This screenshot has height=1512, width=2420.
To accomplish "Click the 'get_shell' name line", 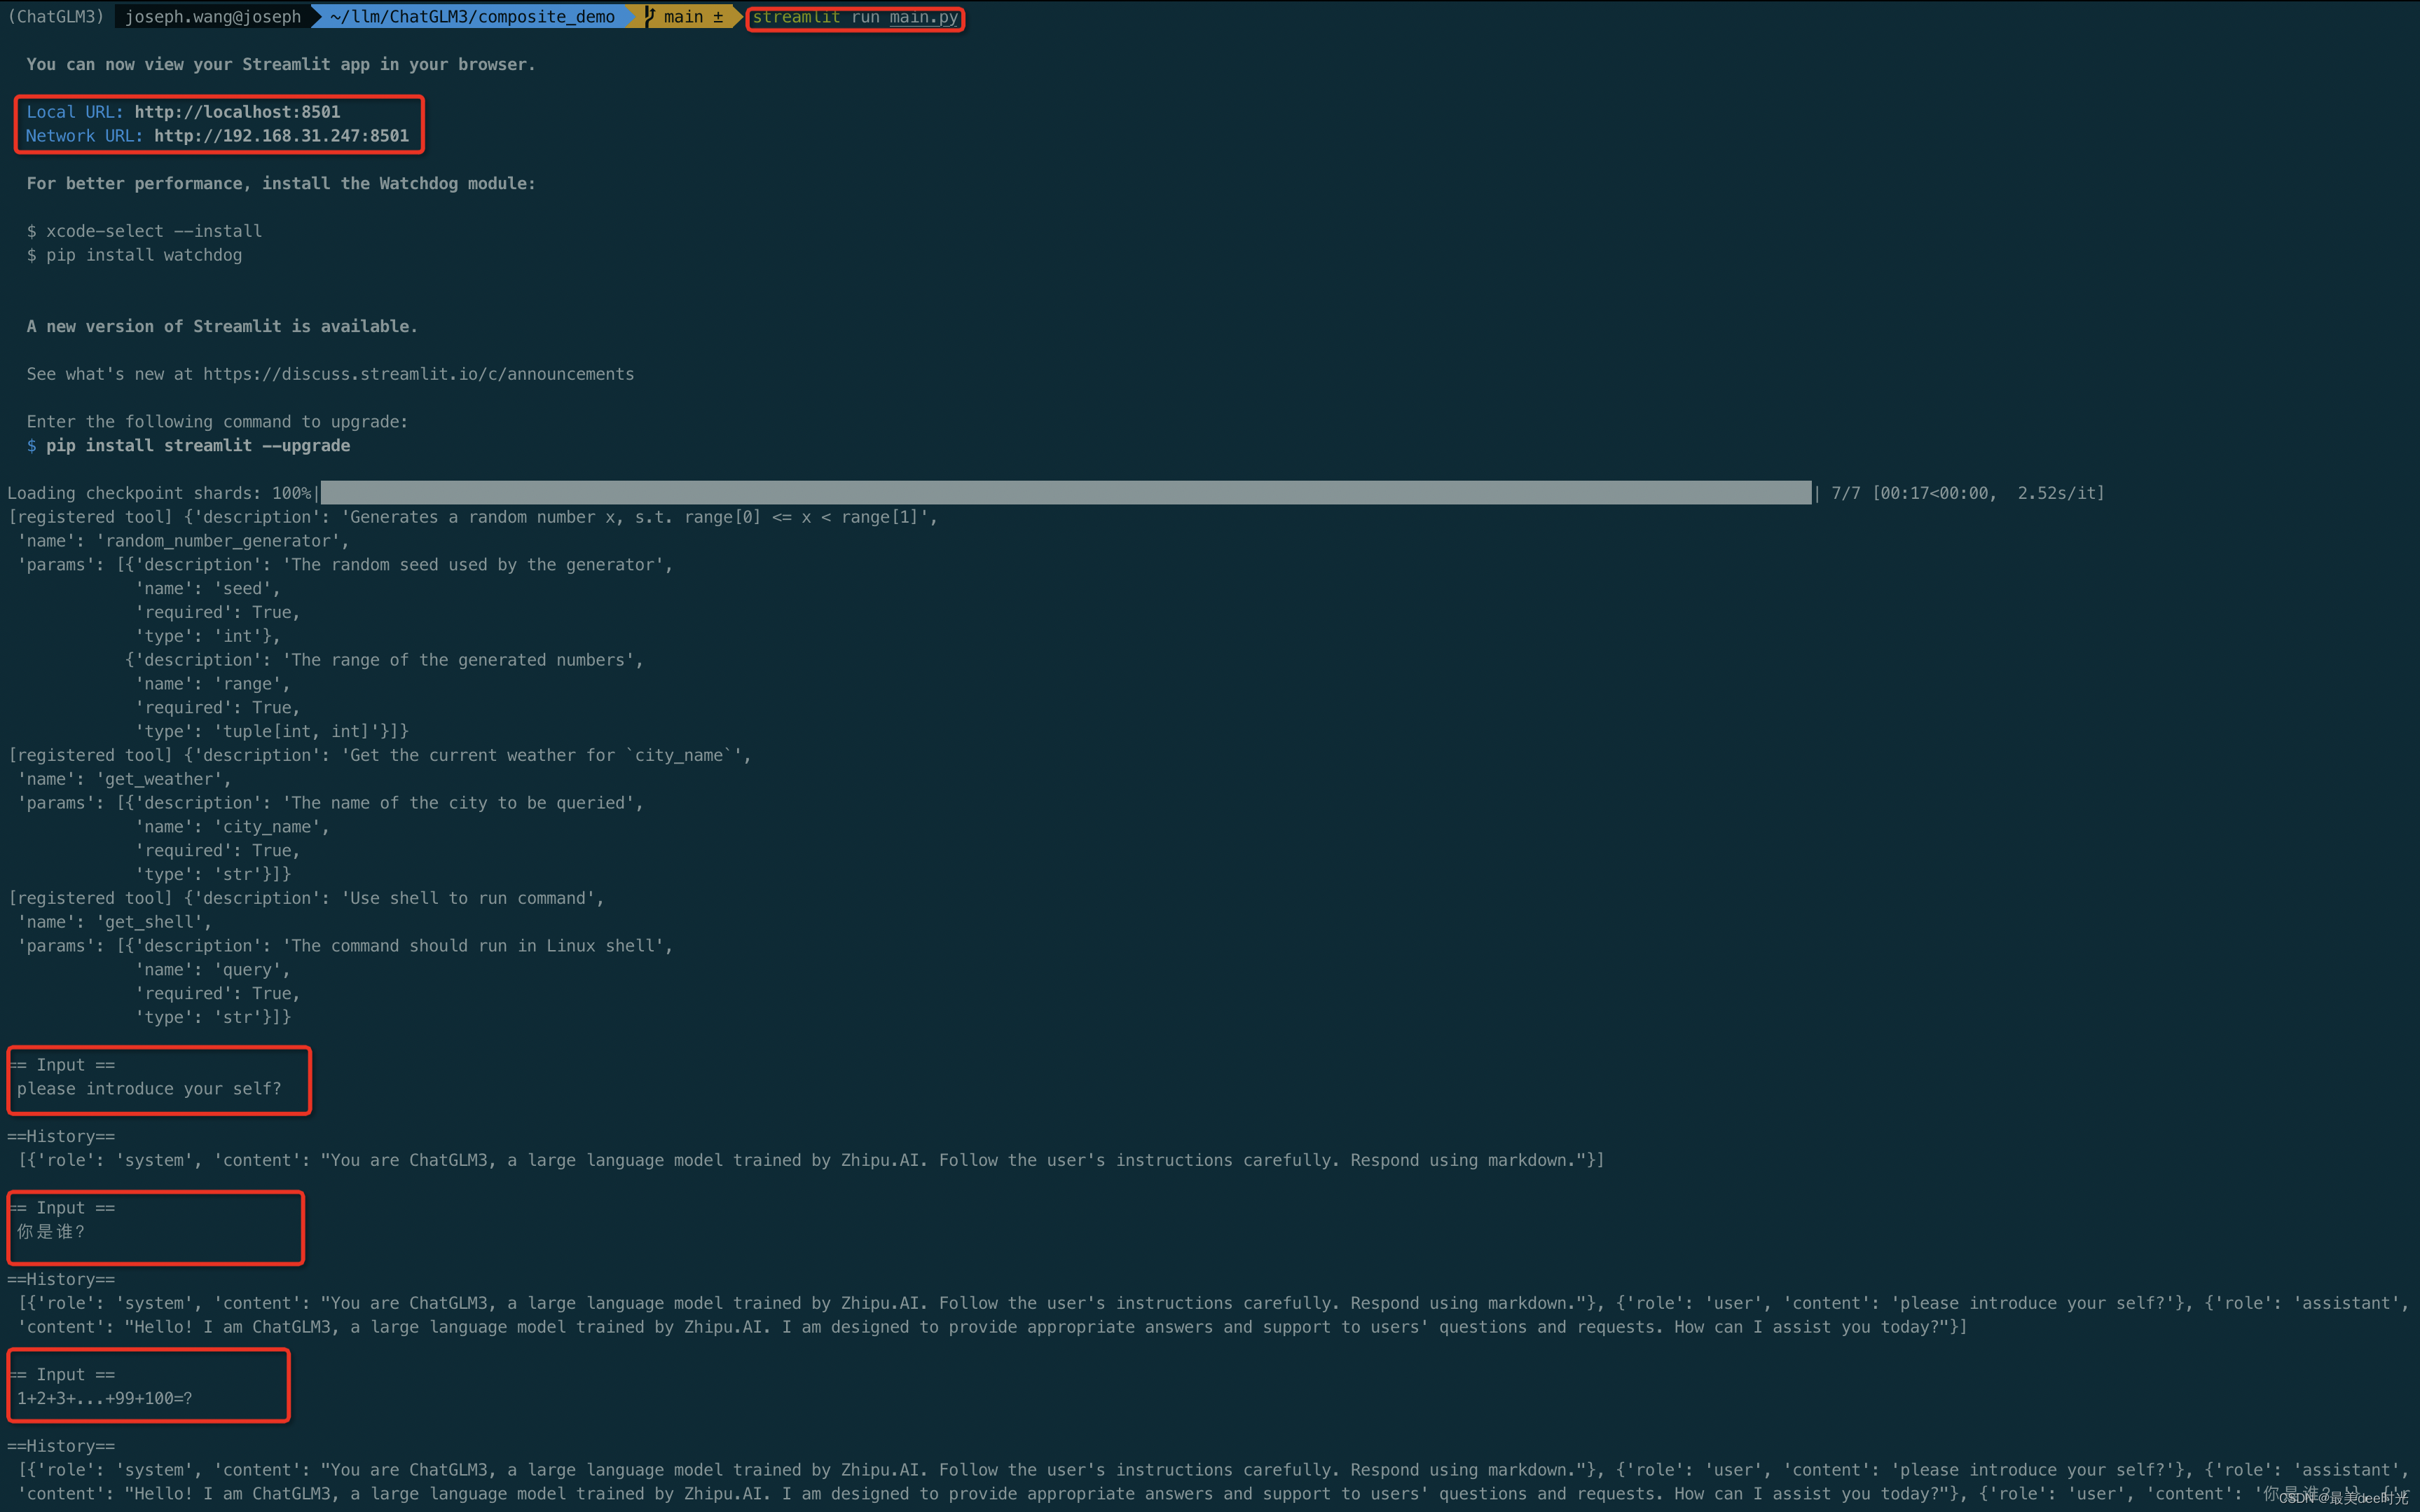I will click(115, 922).
